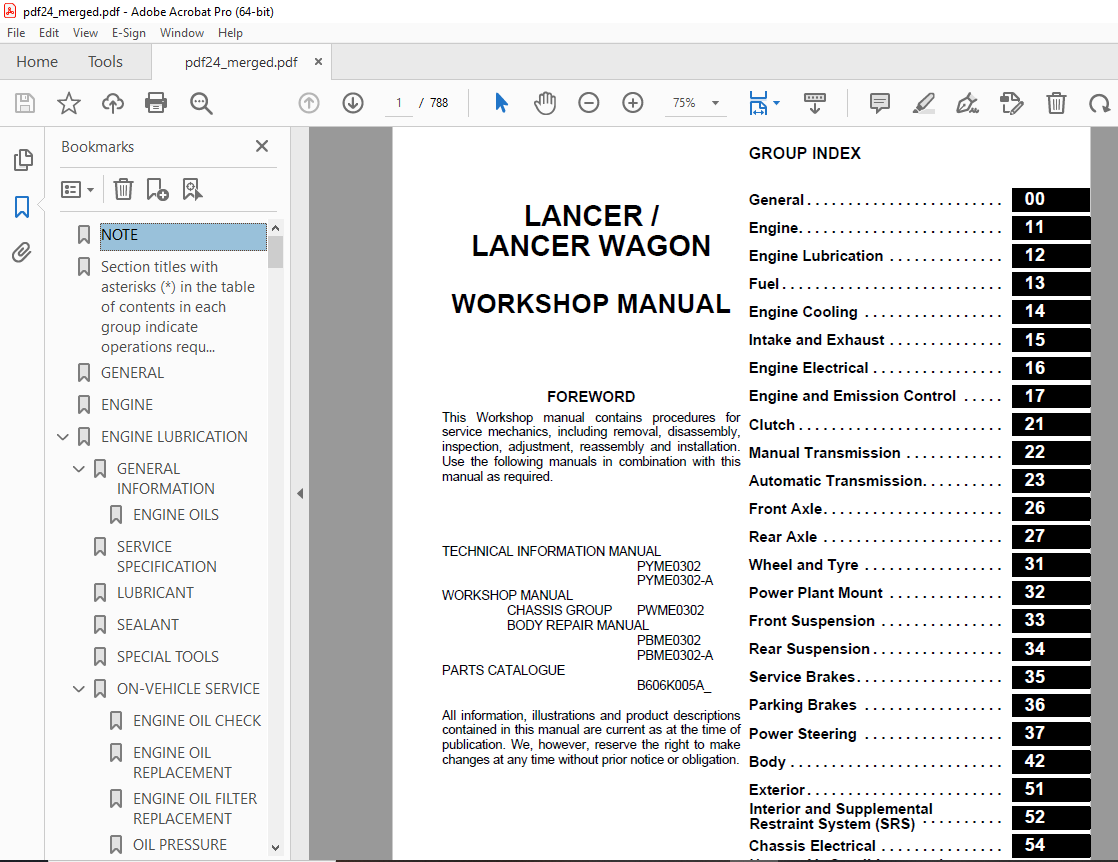
Task: Open fit page options dropdown arrow
Action: tap(776, 103)
